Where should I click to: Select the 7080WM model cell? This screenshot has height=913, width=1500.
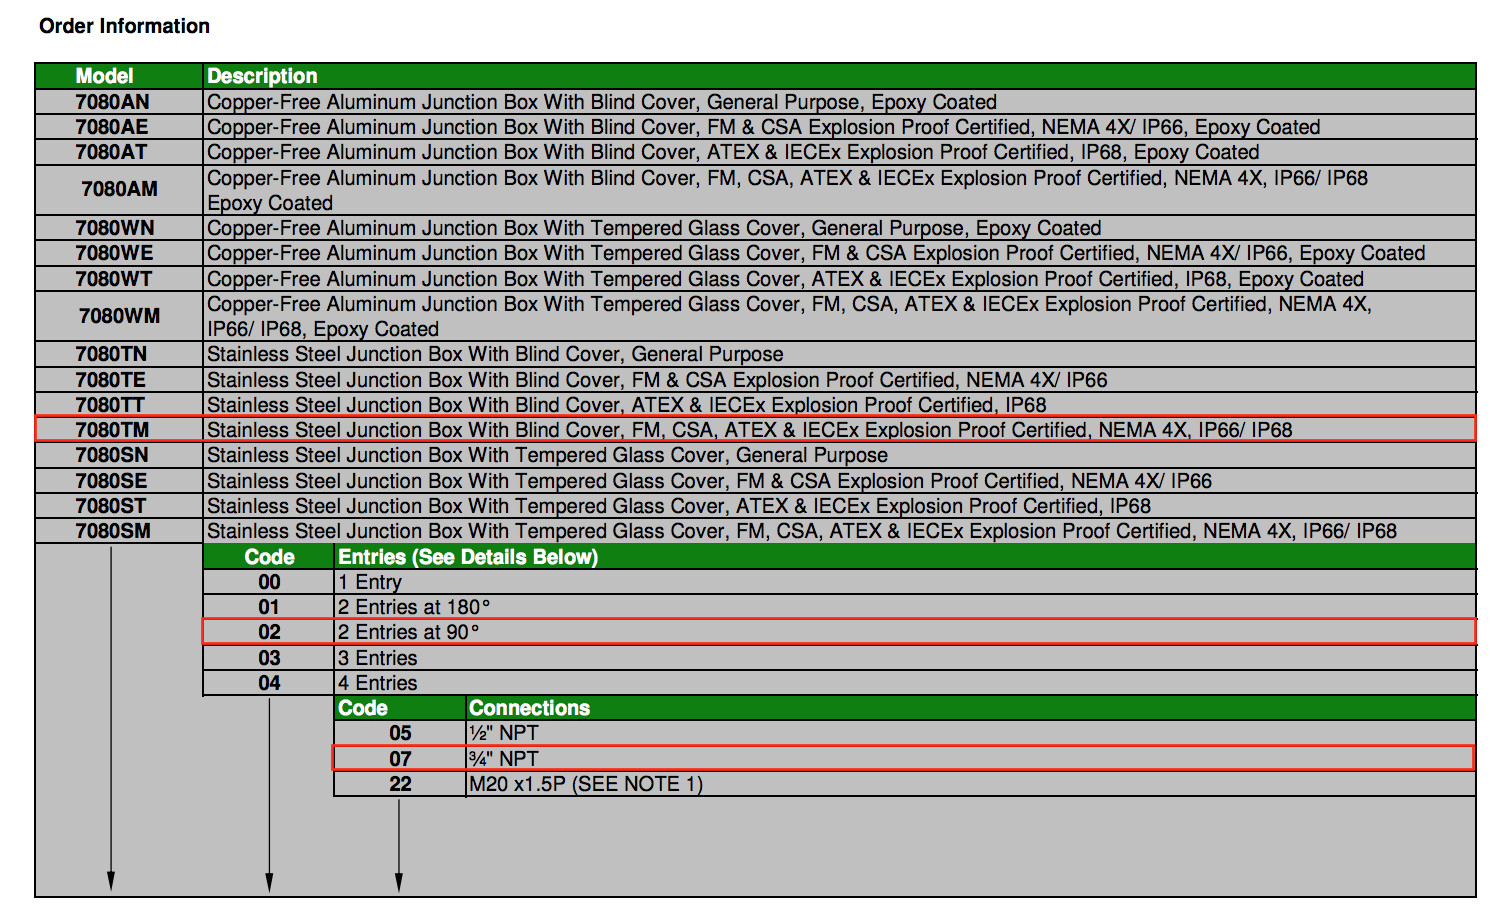tap(119, 316)
